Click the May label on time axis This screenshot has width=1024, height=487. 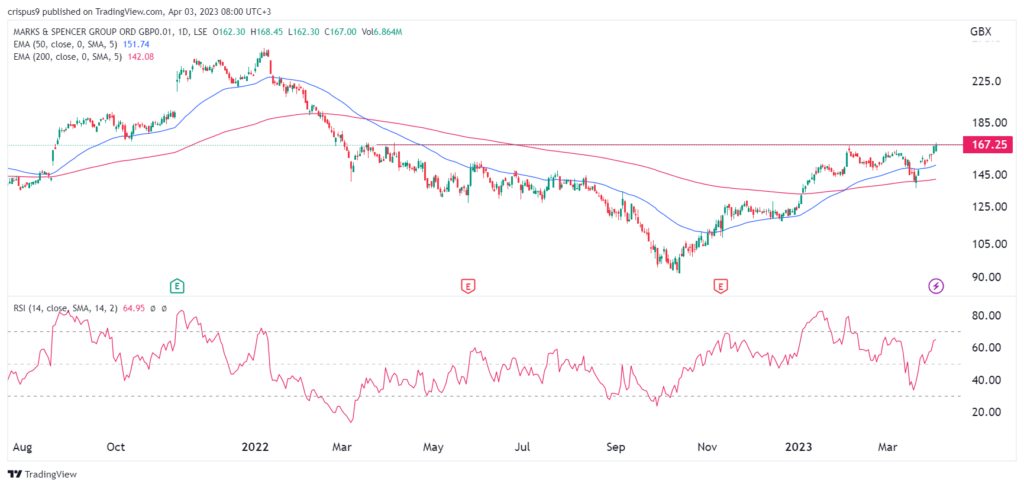pos(434,447)
